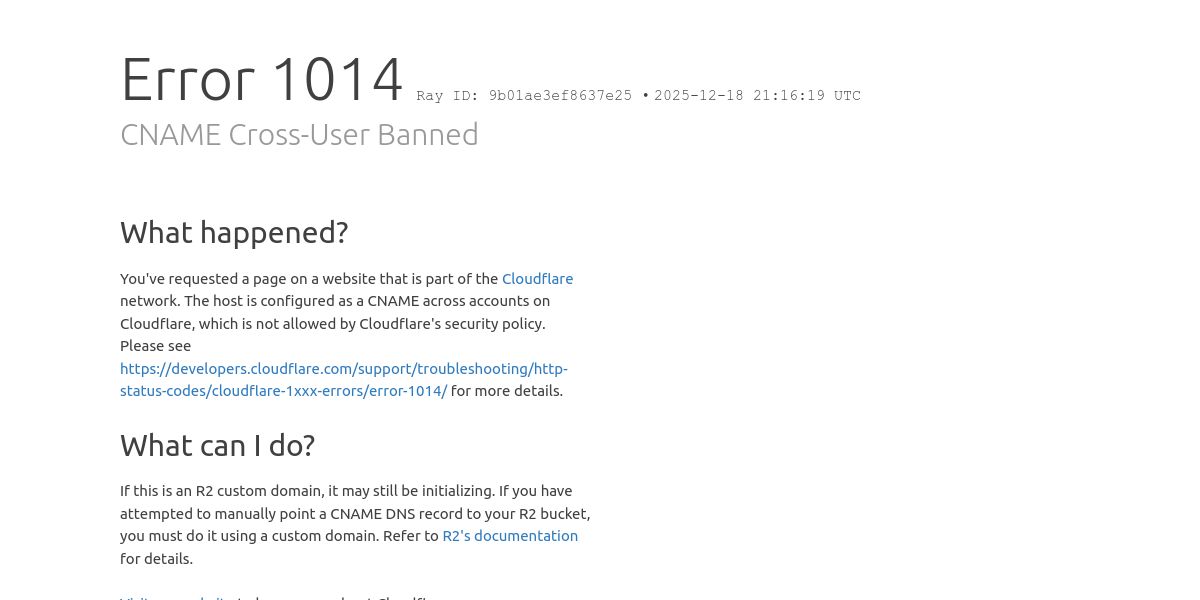Click the text 'for more details.'

tap(507, 391)
